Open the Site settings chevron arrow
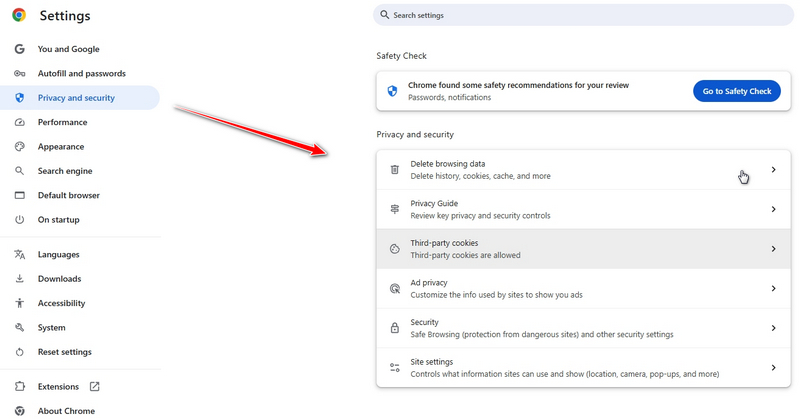The width and height of the screenshot is (800, 419). click(x=773, y=368)
